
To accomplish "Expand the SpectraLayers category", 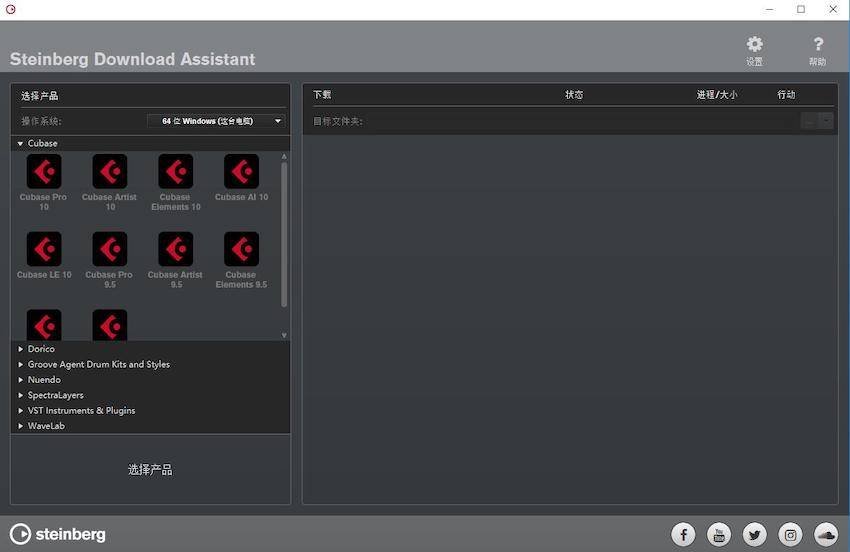I will [20, 395].
